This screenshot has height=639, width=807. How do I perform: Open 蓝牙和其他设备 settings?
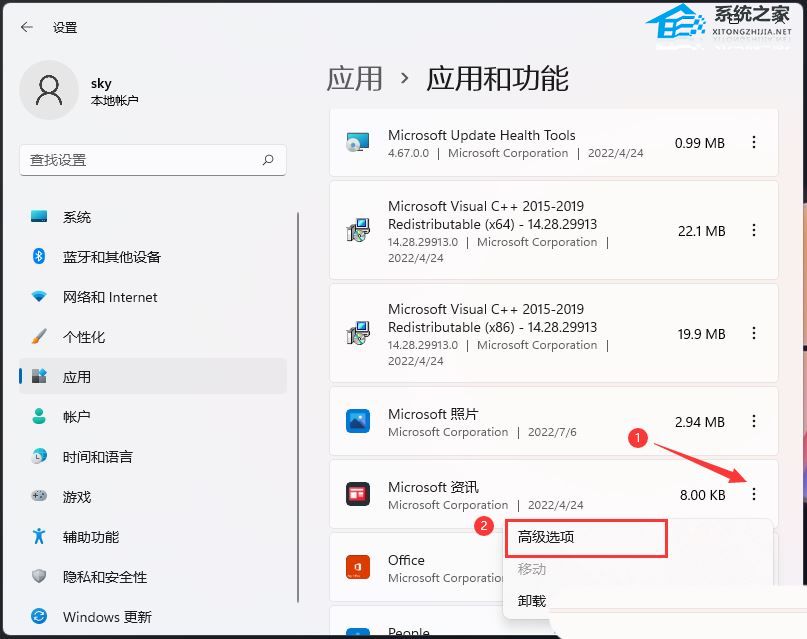click(x=153, y=256)
